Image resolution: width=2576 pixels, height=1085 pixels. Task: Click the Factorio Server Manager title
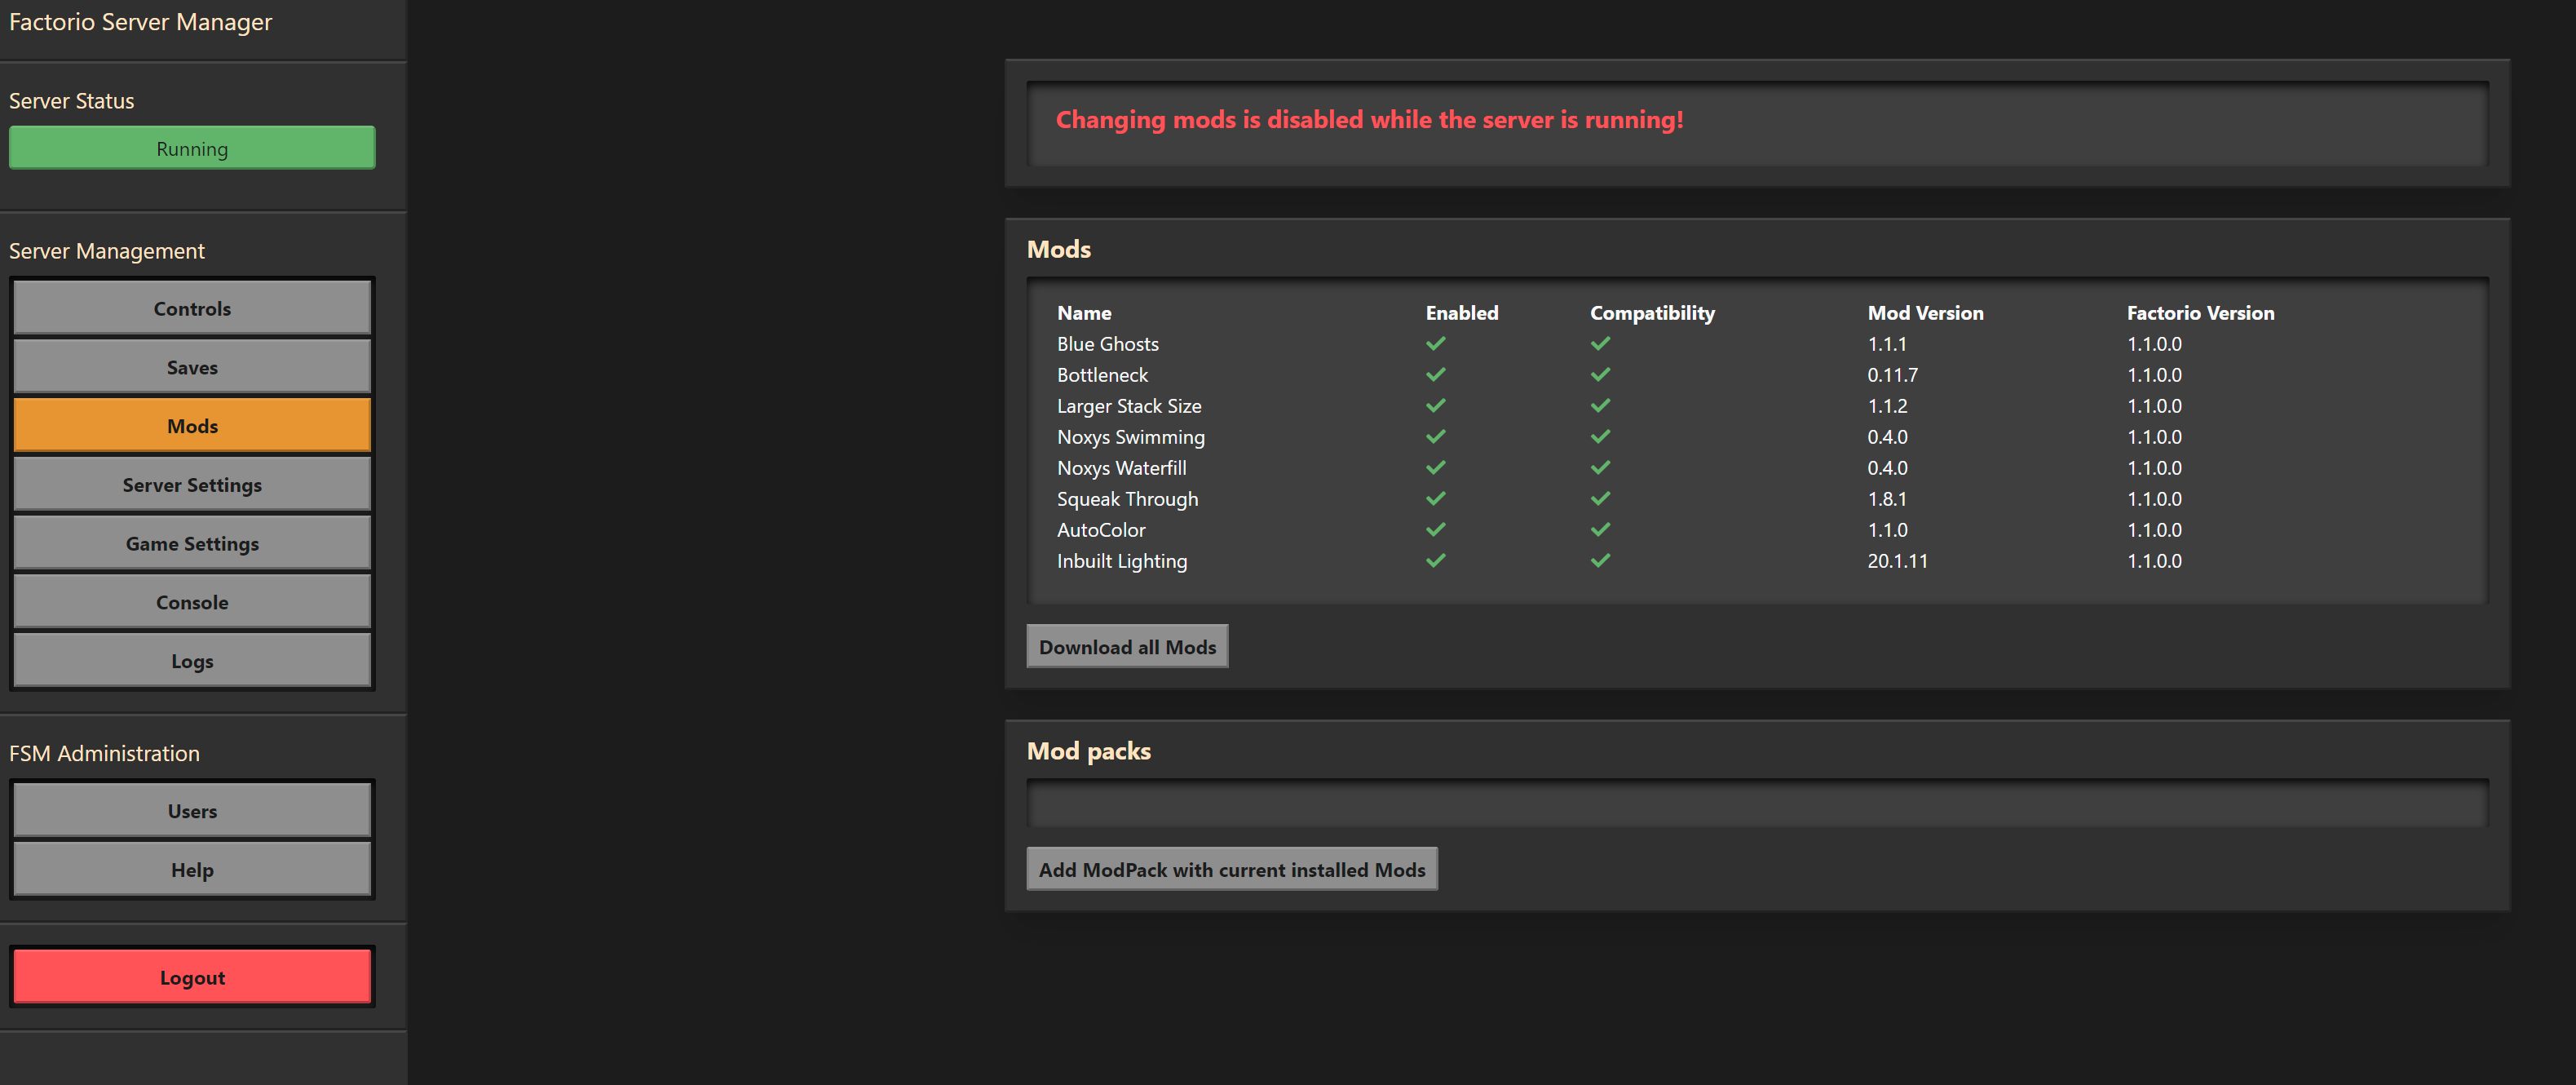click(x=140, y=22)
